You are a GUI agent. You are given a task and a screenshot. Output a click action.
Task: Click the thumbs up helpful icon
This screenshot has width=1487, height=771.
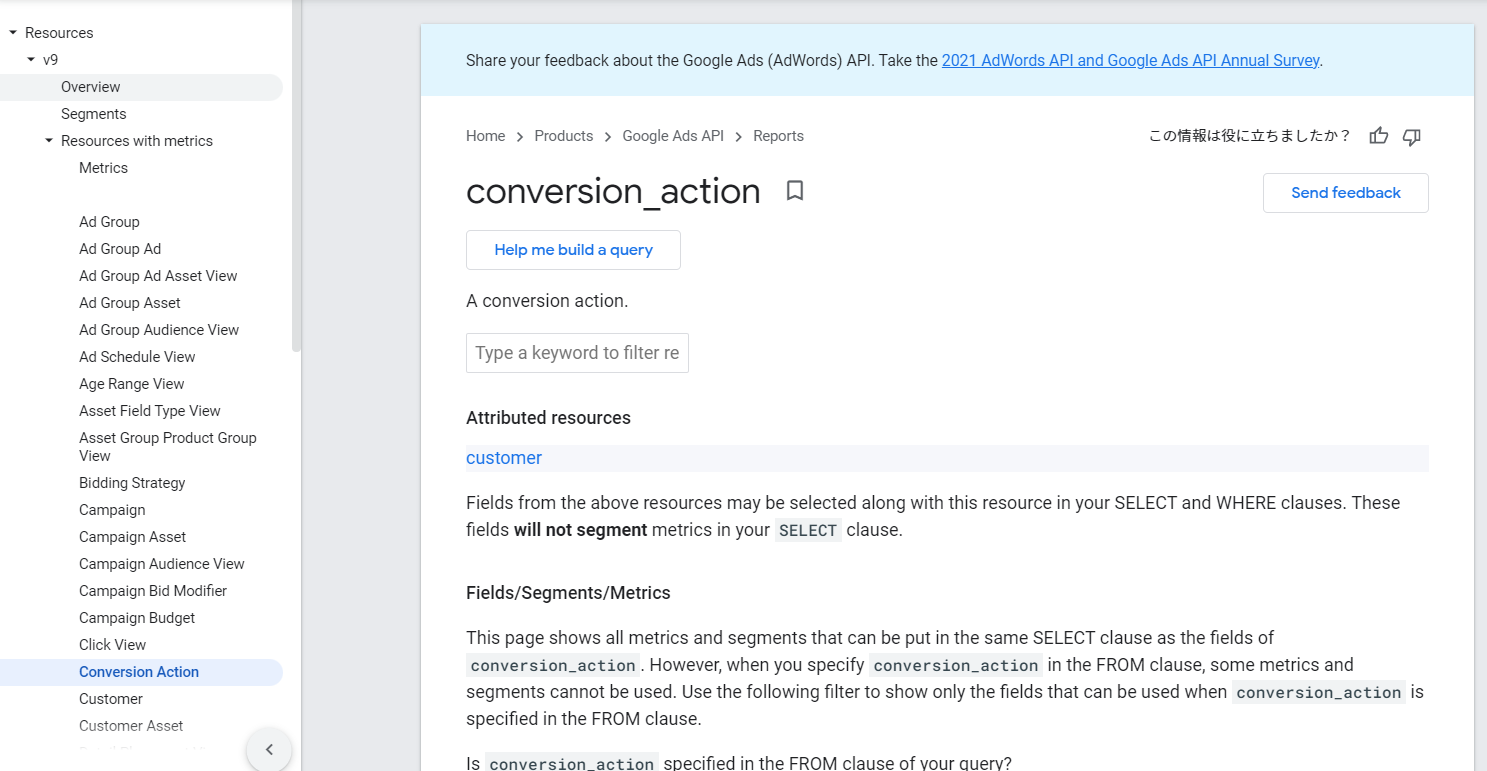click(1379, 136)
